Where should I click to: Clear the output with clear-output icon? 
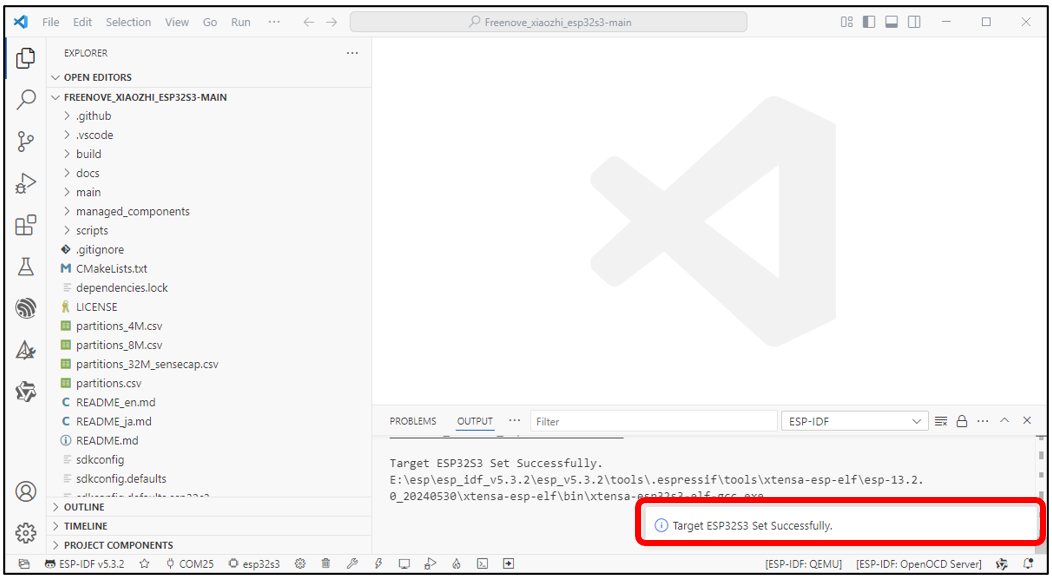tap(941, 421)
